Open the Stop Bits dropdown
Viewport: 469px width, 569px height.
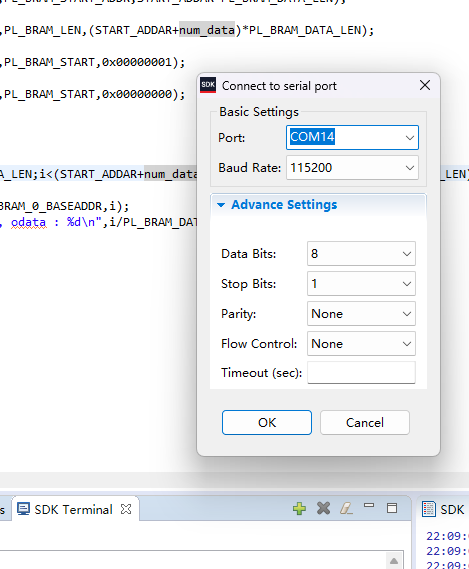click(361, 284)
